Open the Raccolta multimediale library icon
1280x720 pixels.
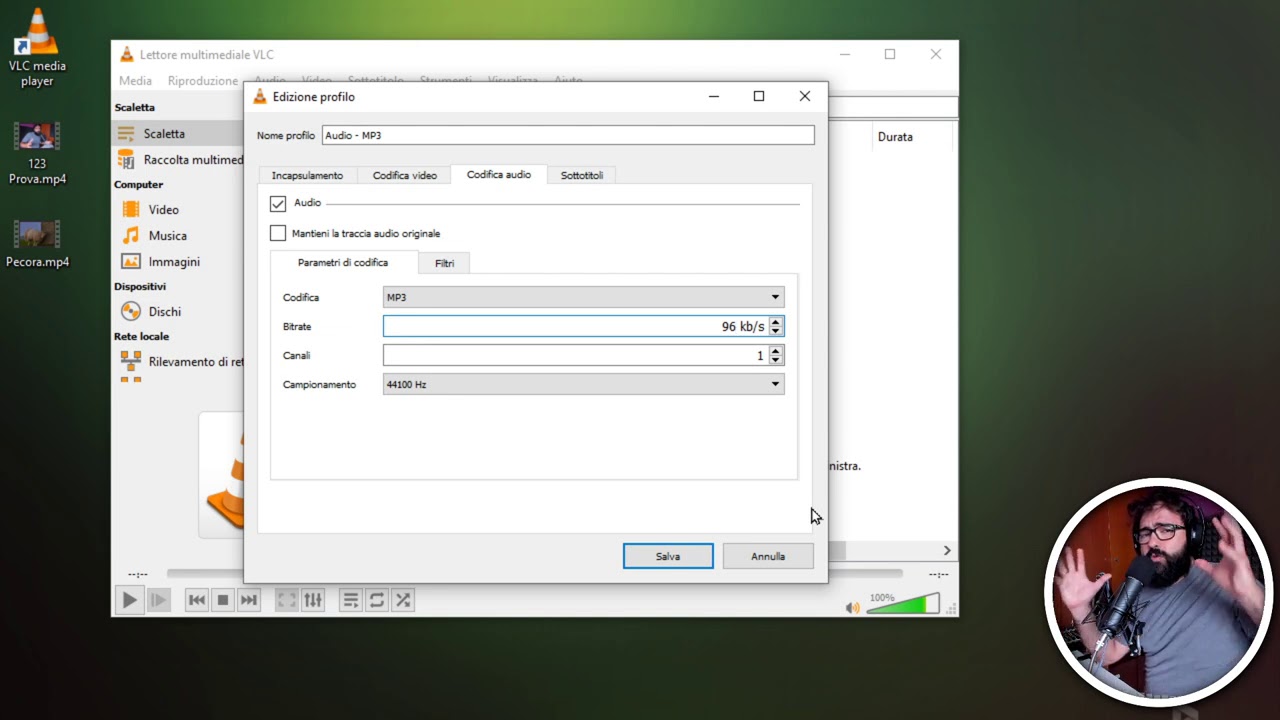pos(126,160)
